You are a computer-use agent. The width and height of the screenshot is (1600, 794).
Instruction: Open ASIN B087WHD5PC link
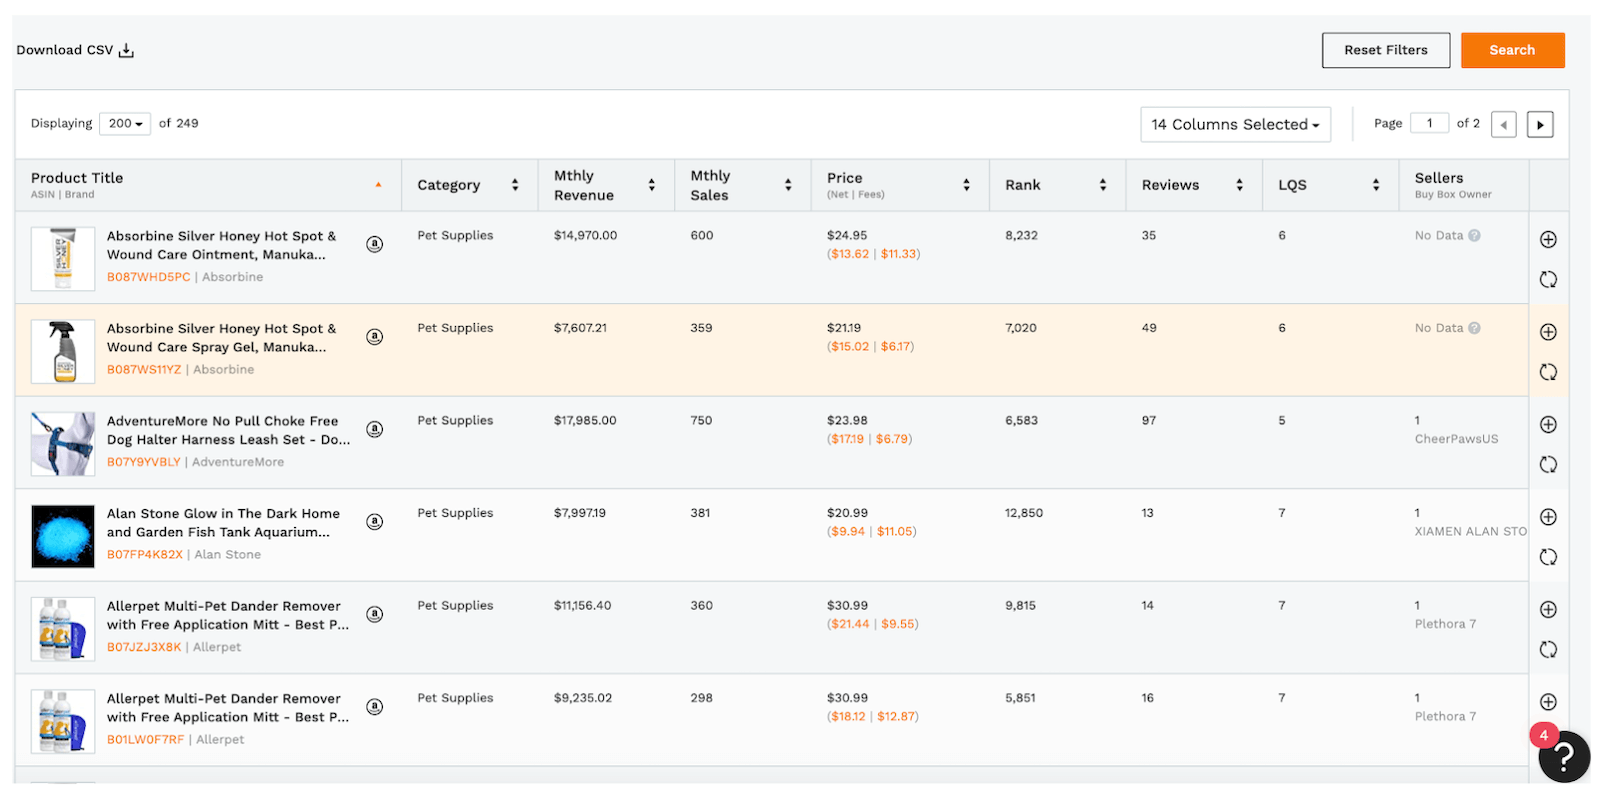point(148,277)
